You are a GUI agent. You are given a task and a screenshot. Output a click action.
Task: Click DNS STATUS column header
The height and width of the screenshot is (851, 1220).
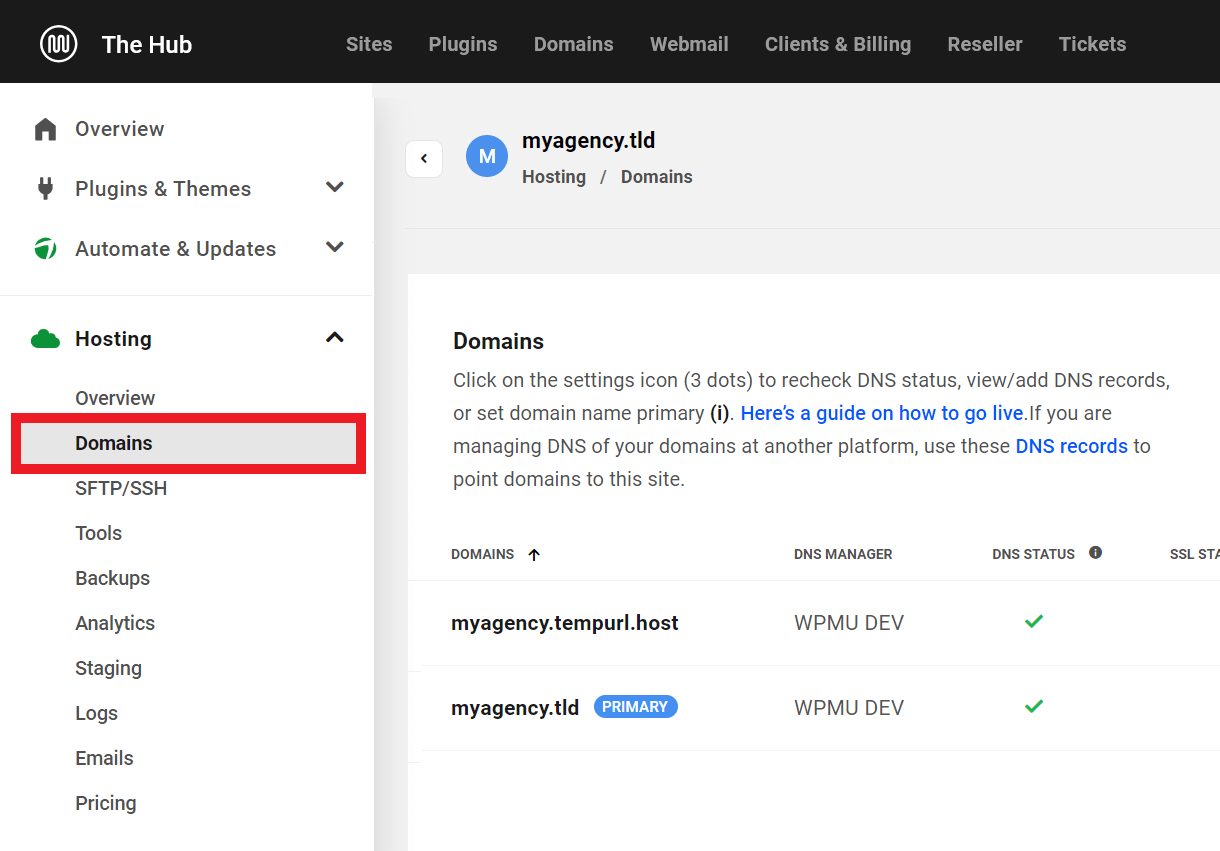(x=1033, y=554)
